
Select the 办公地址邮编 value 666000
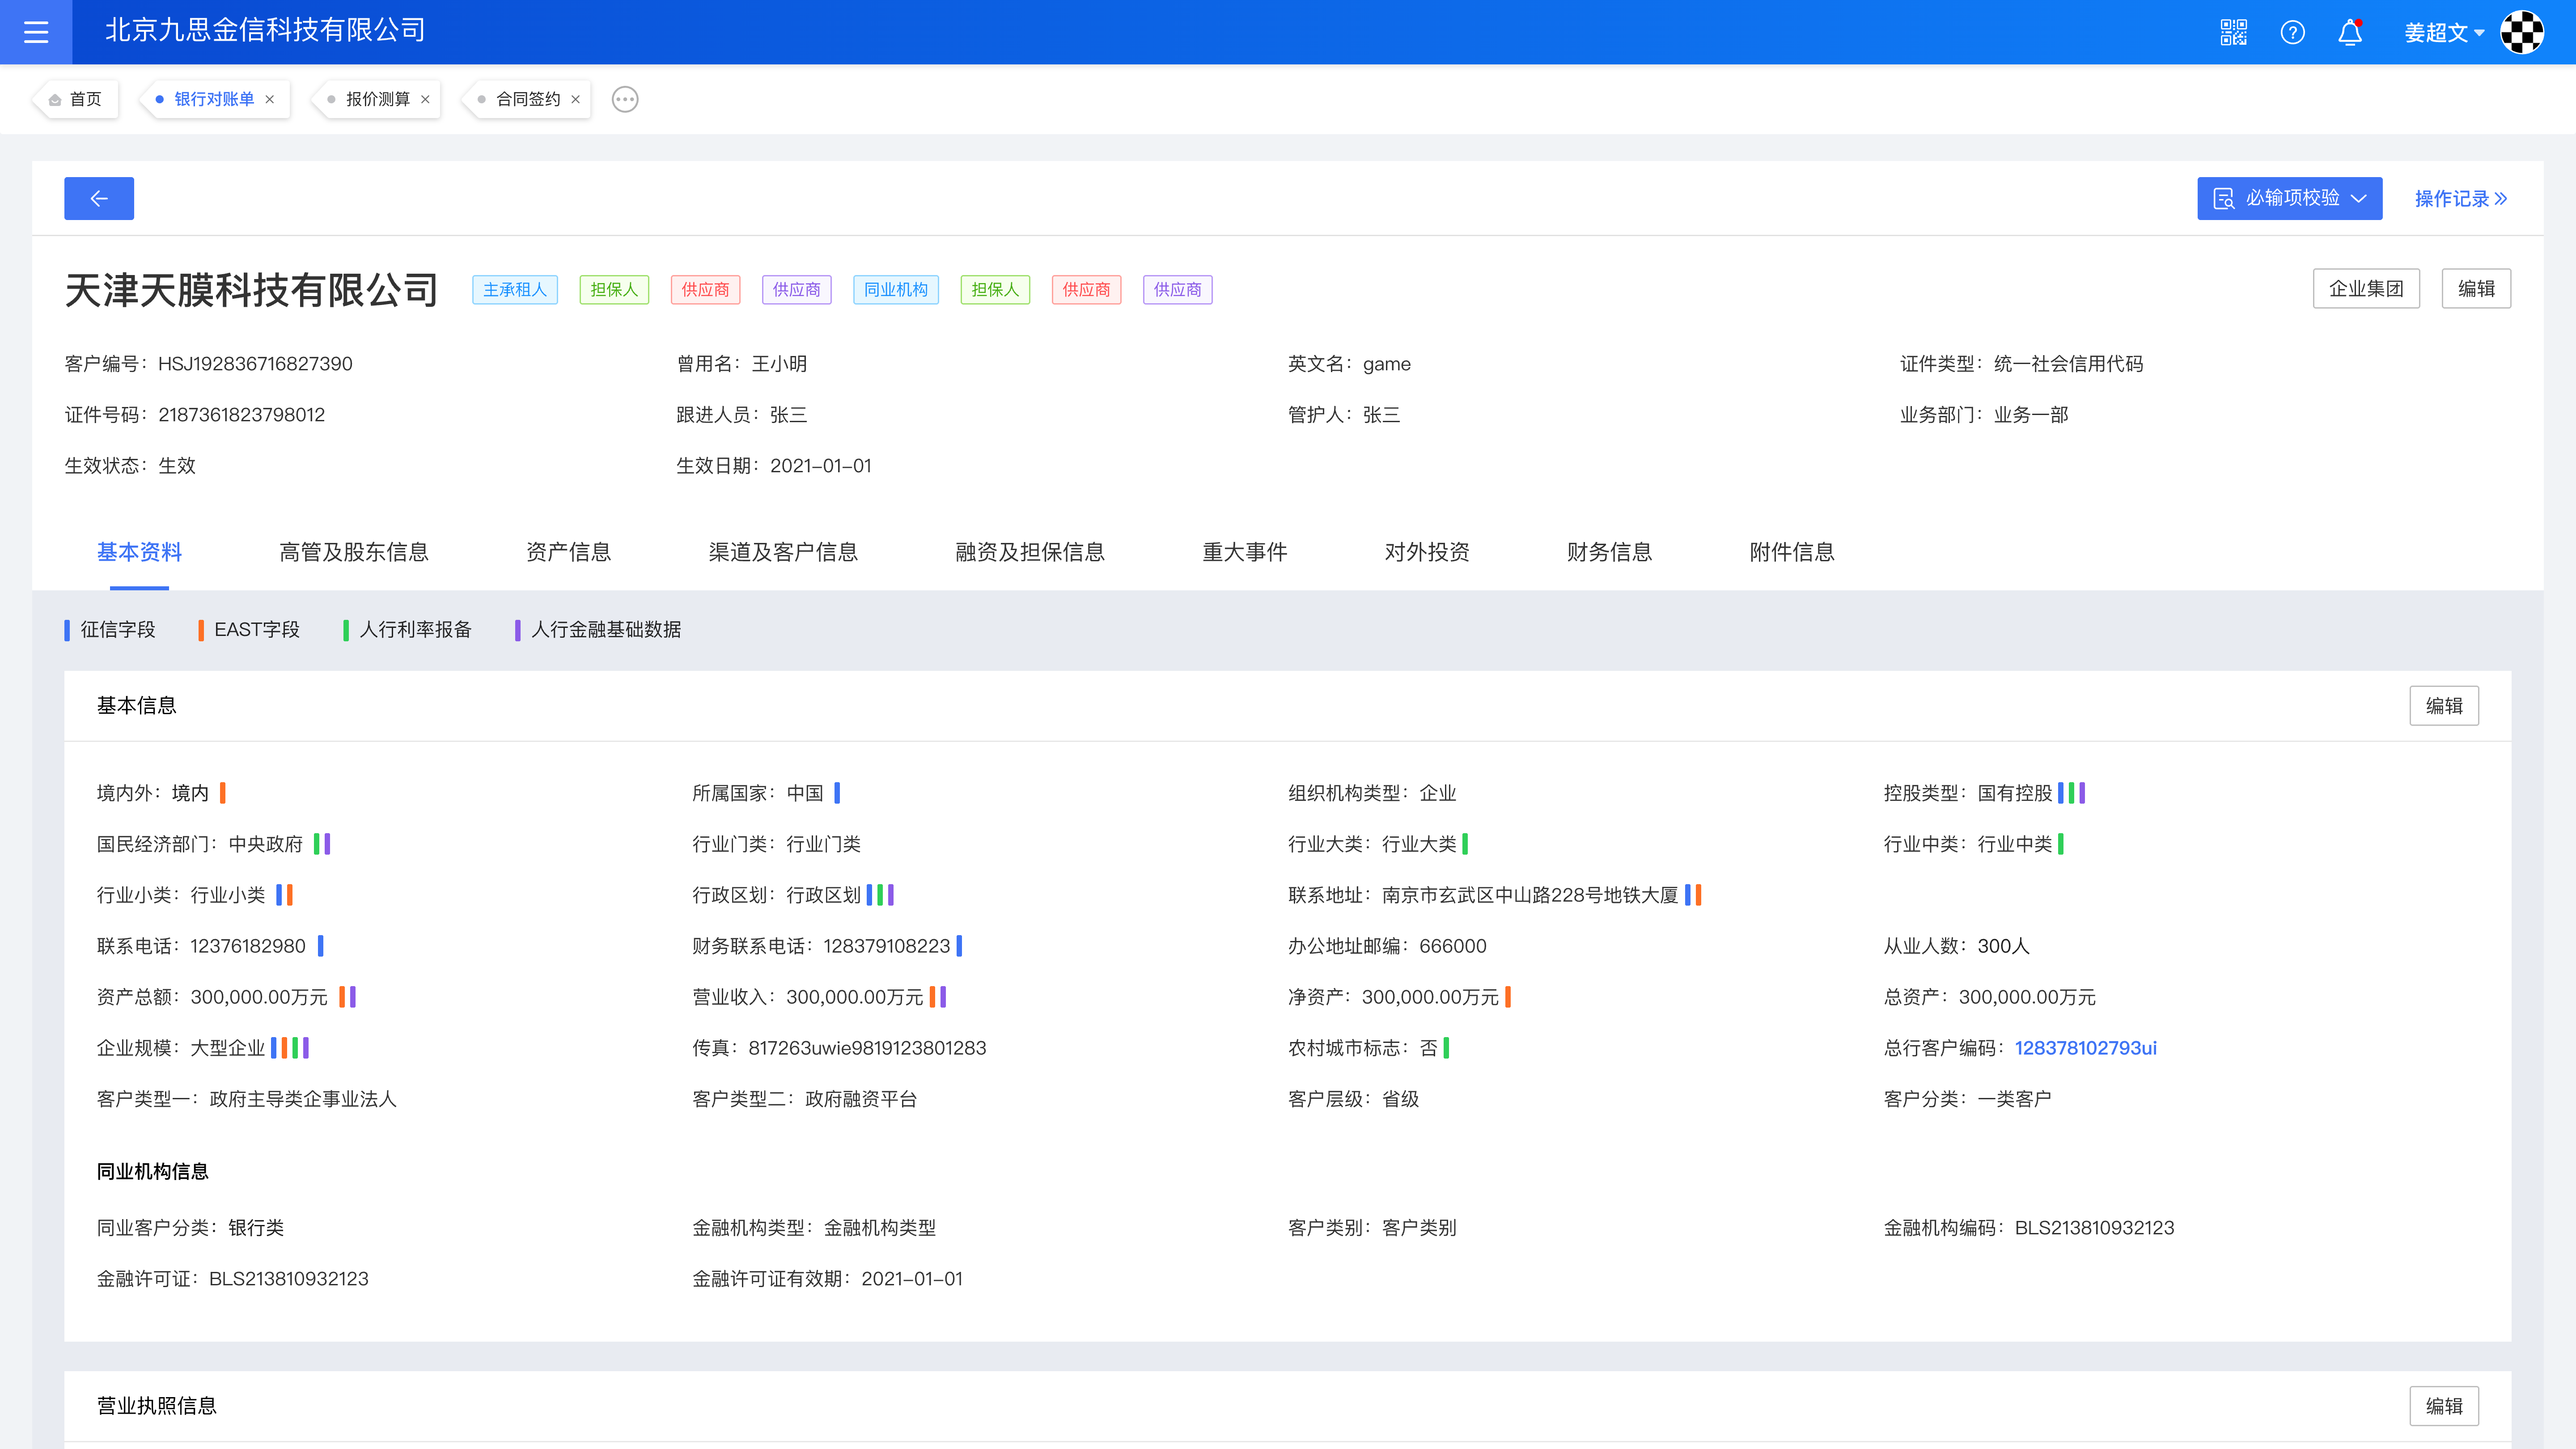[1453, 946]
